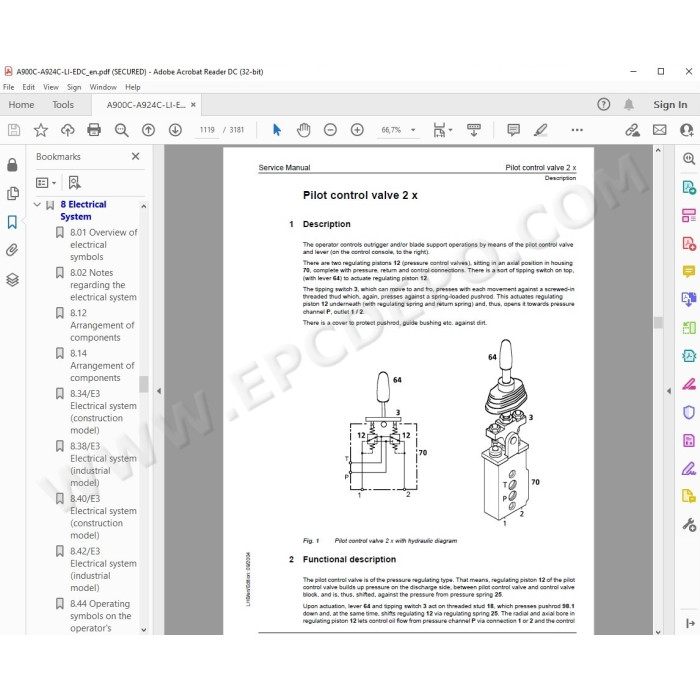Click the share link icon
Image resolution: width=700 pixels, height=700 pixels.
(x=632, y=130)
